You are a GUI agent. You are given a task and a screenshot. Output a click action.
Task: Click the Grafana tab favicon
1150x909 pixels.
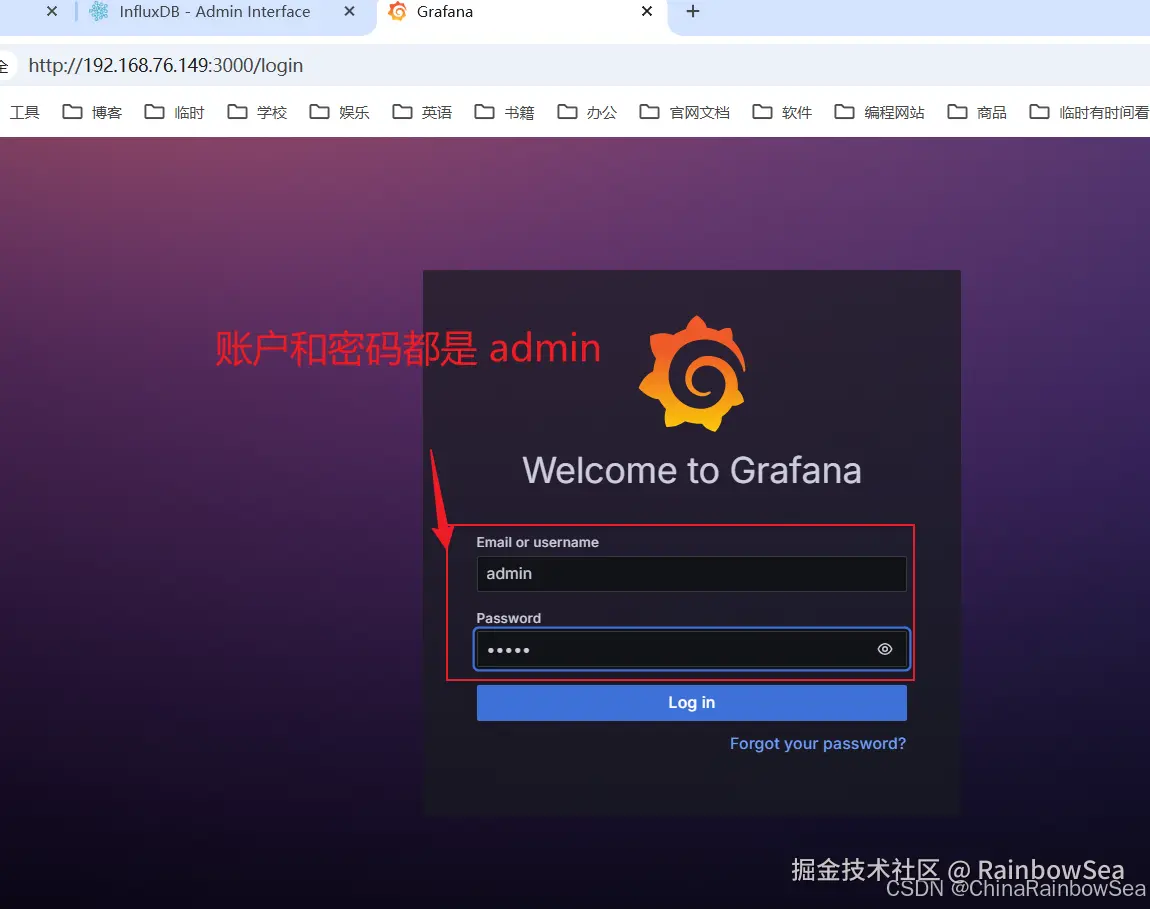(x=398, y=12)
